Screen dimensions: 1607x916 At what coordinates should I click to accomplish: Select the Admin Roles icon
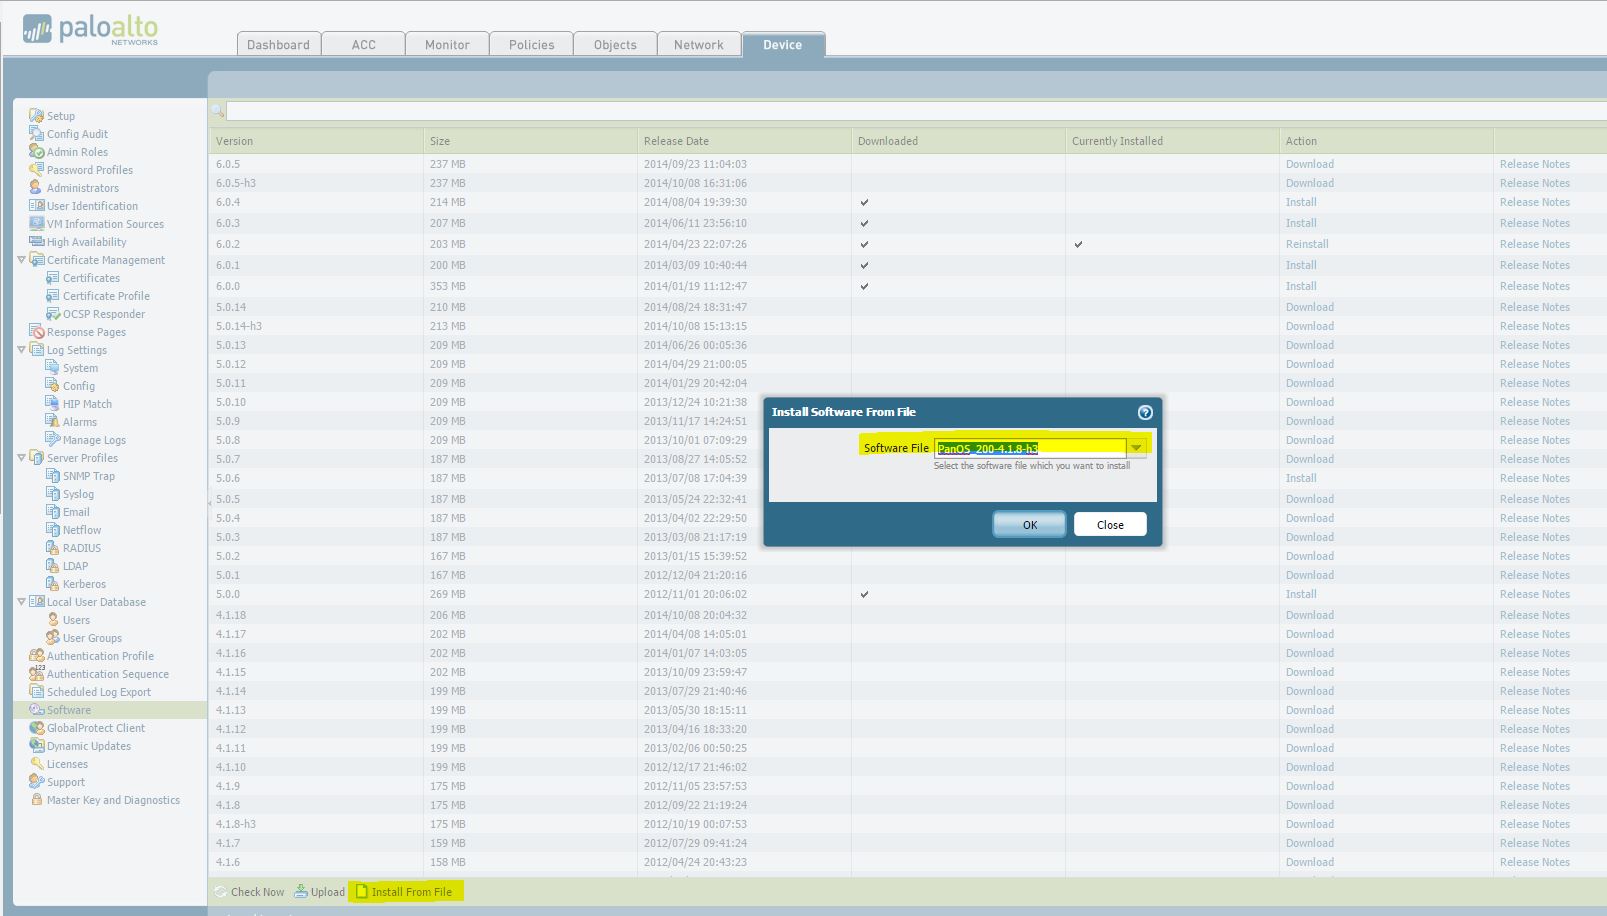[x=36, y=152]
